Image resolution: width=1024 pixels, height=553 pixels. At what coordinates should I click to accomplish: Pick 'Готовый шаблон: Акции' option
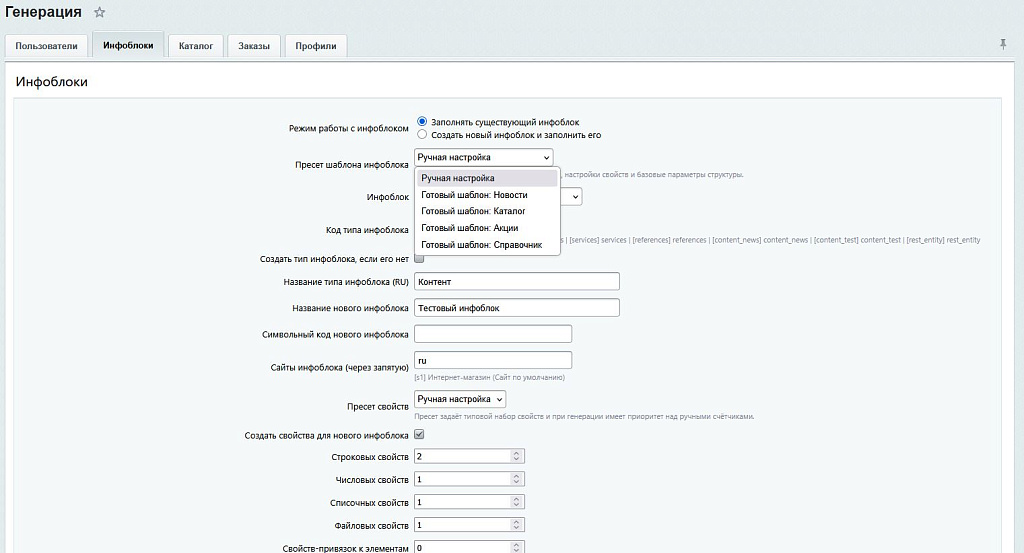coord(469,228)
